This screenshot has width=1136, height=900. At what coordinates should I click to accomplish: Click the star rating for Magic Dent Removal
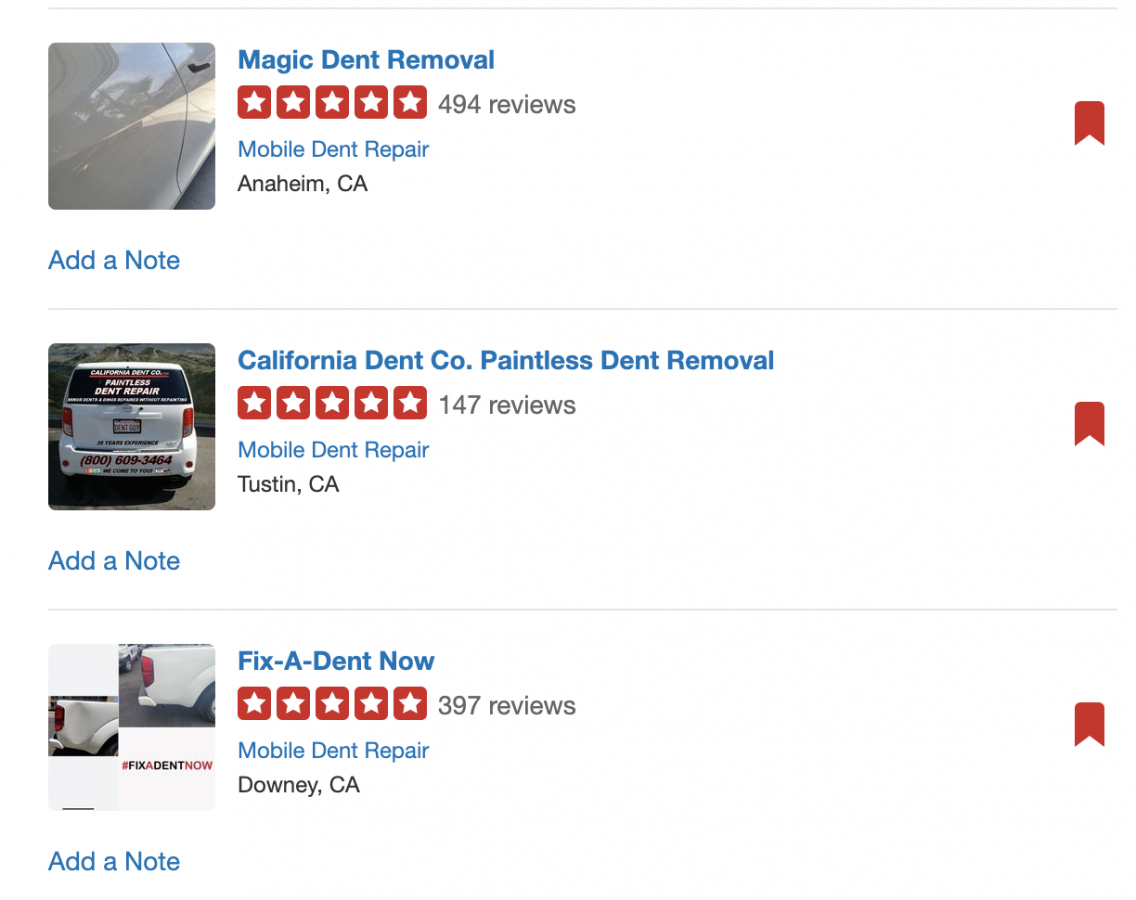click(x=332, y=103)
